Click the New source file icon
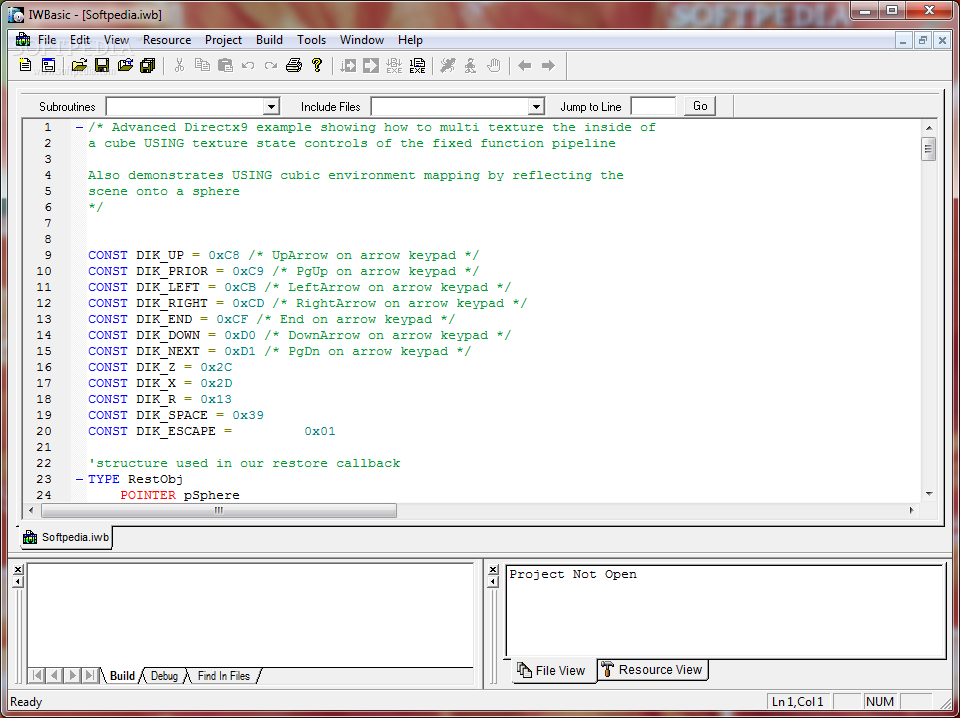Viewport: 960px width, 718px height. [25, 65]
